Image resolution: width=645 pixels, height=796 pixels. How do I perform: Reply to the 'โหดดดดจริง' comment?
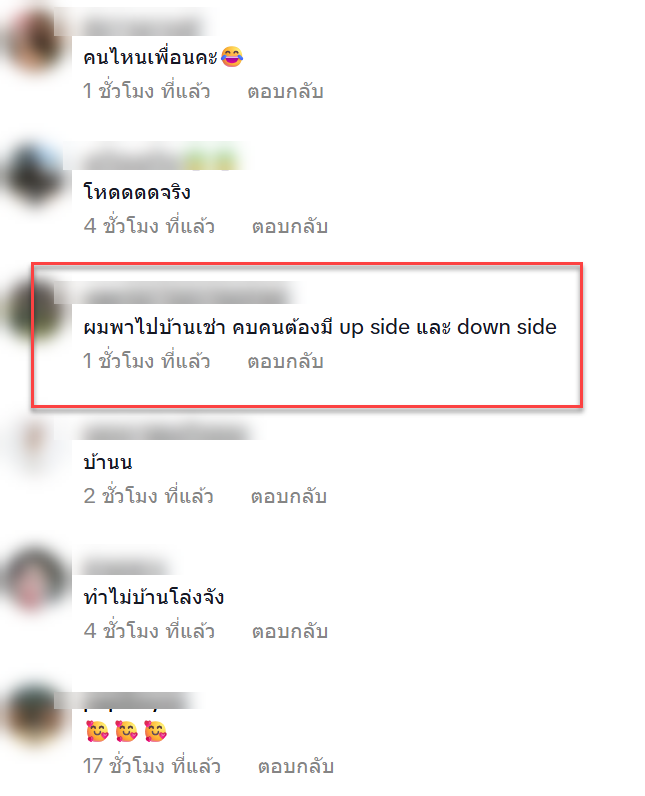pos(290,227)
